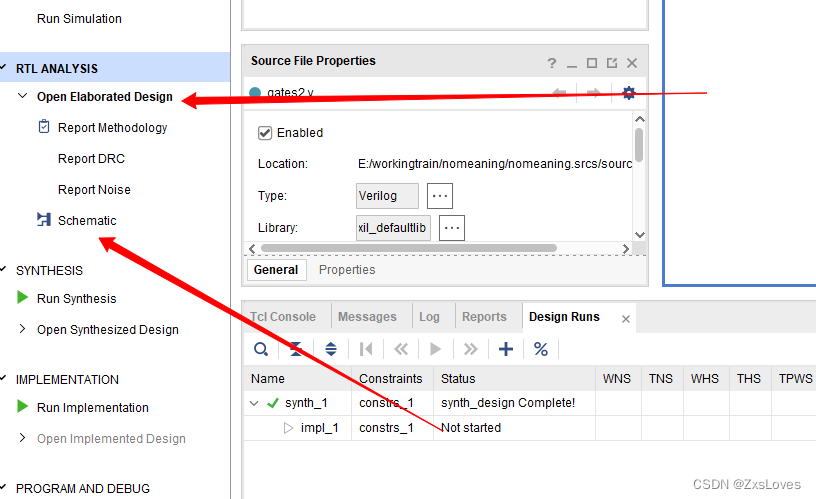The width and height of the screenshot is (816, 499).
Task: Click the blue dot file icon by gates2.v
Action: (255, 93)
